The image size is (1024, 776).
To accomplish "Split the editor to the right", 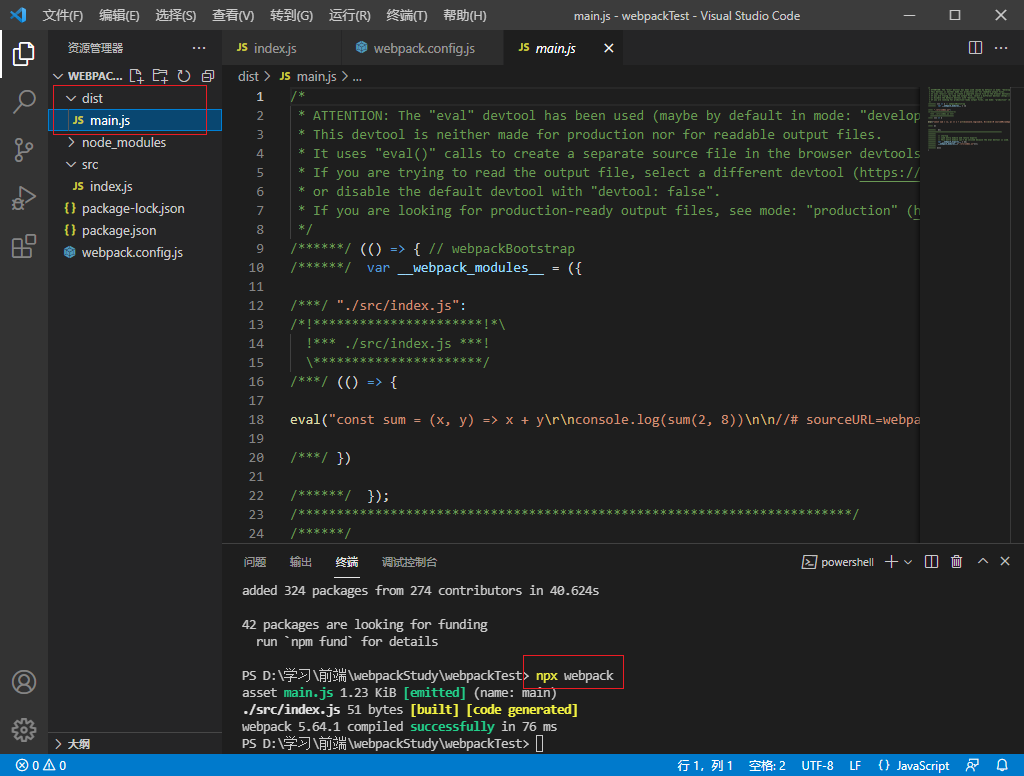I will pyautogui.click(x=975, y=48).
